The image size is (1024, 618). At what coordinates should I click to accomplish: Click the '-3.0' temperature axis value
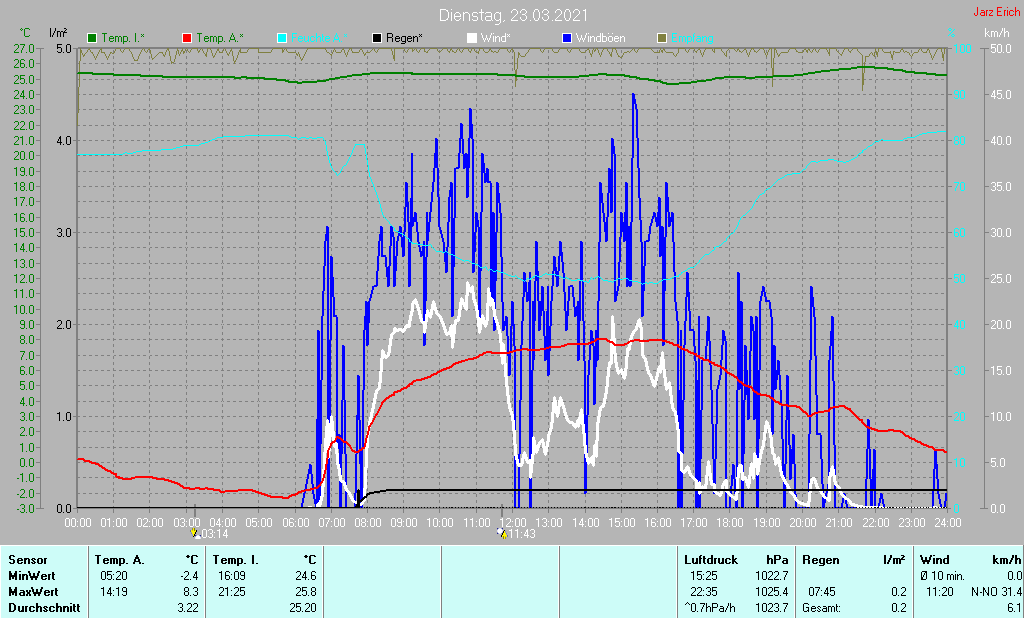tap(24, 508)
